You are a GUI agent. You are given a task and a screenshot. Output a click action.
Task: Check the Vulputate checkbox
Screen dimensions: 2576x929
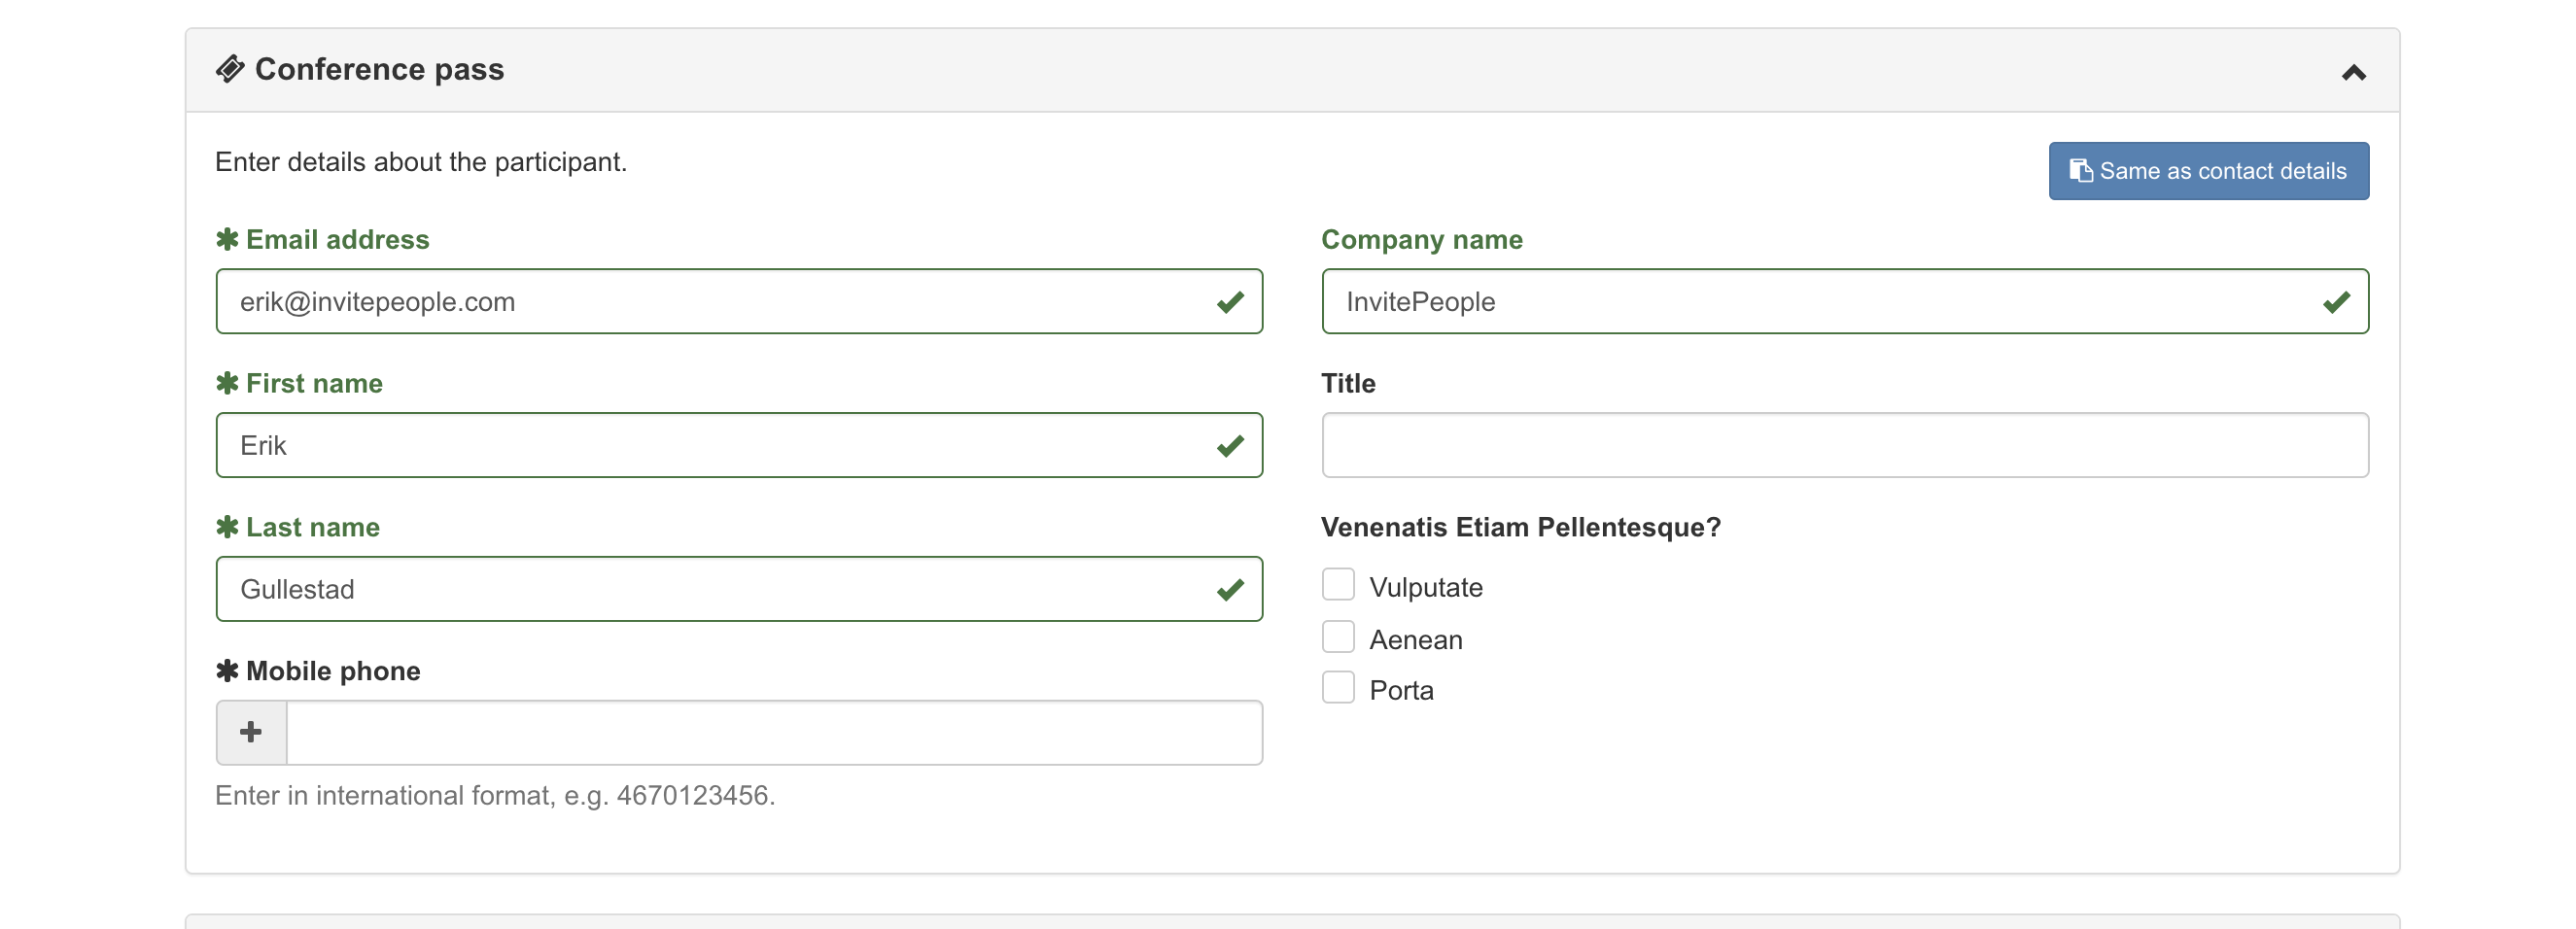pos(1338,585)
